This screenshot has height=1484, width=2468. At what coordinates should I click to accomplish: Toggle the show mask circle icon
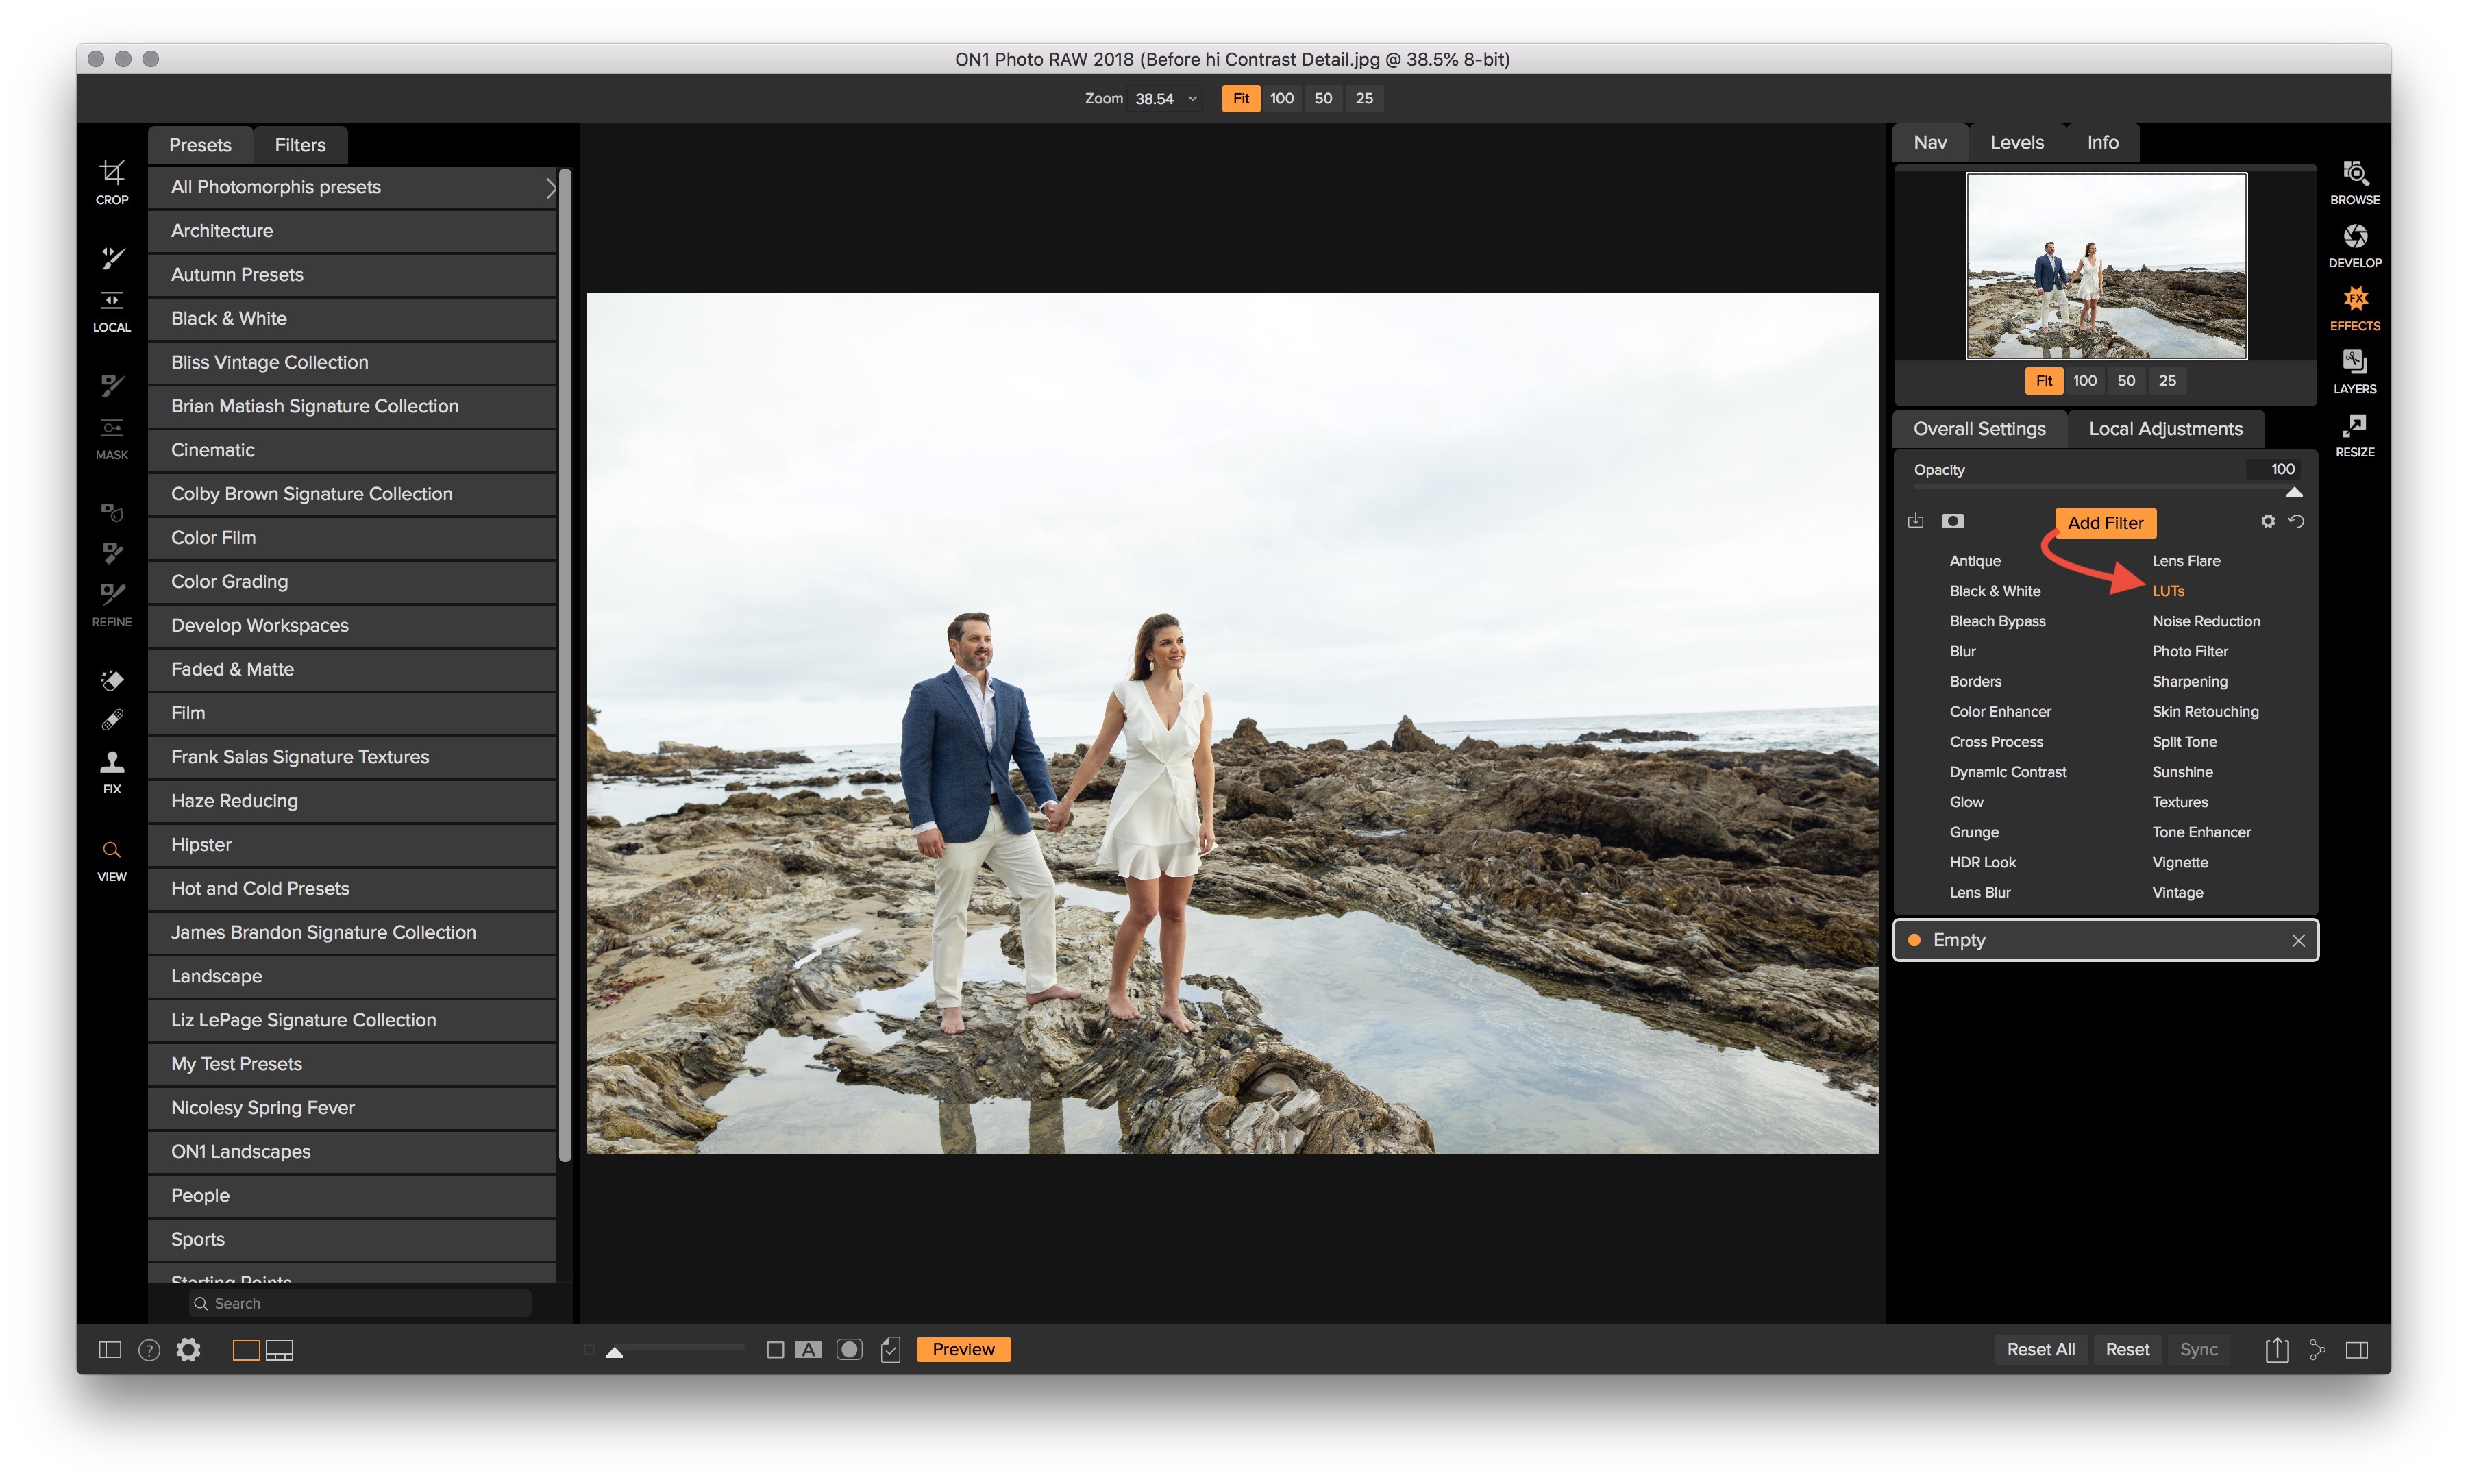coord(849,1350)
